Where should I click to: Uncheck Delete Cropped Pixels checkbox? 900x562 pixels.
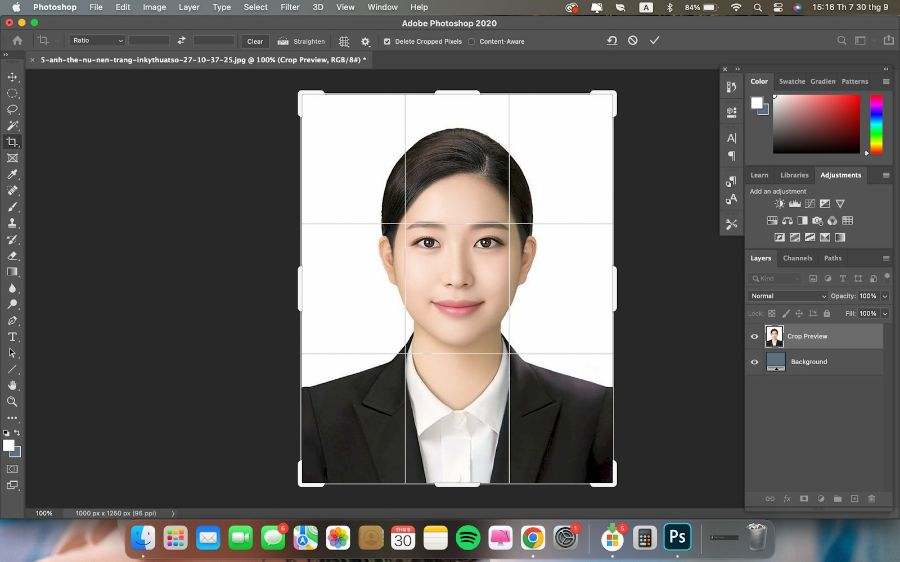(x=387, y=41)
